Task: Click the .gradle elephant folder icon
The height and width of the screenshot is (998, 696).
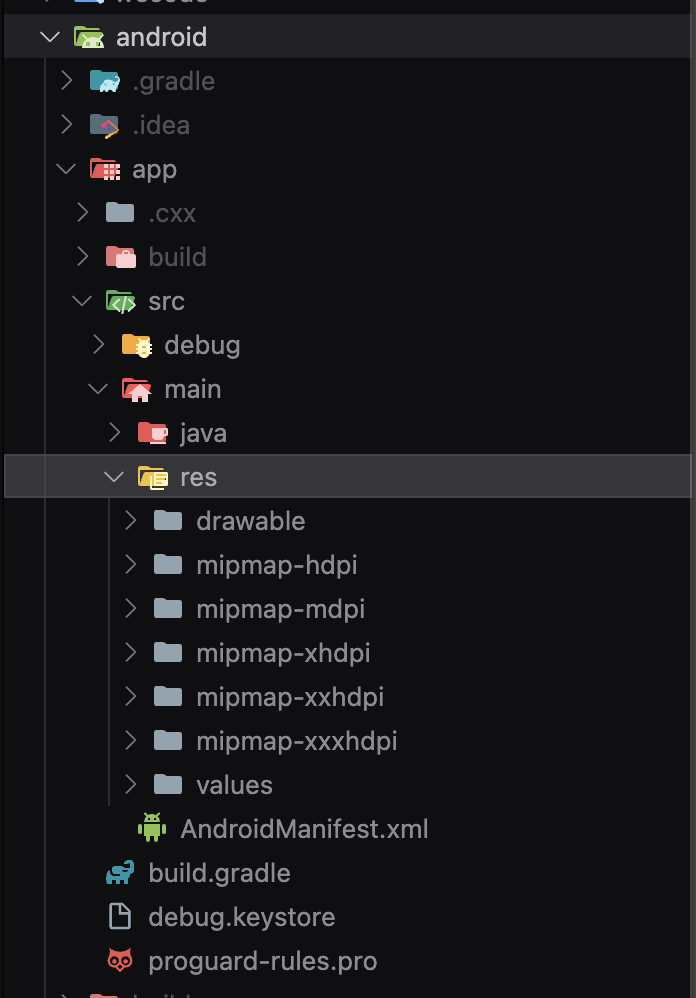Action: click(104, 81)
